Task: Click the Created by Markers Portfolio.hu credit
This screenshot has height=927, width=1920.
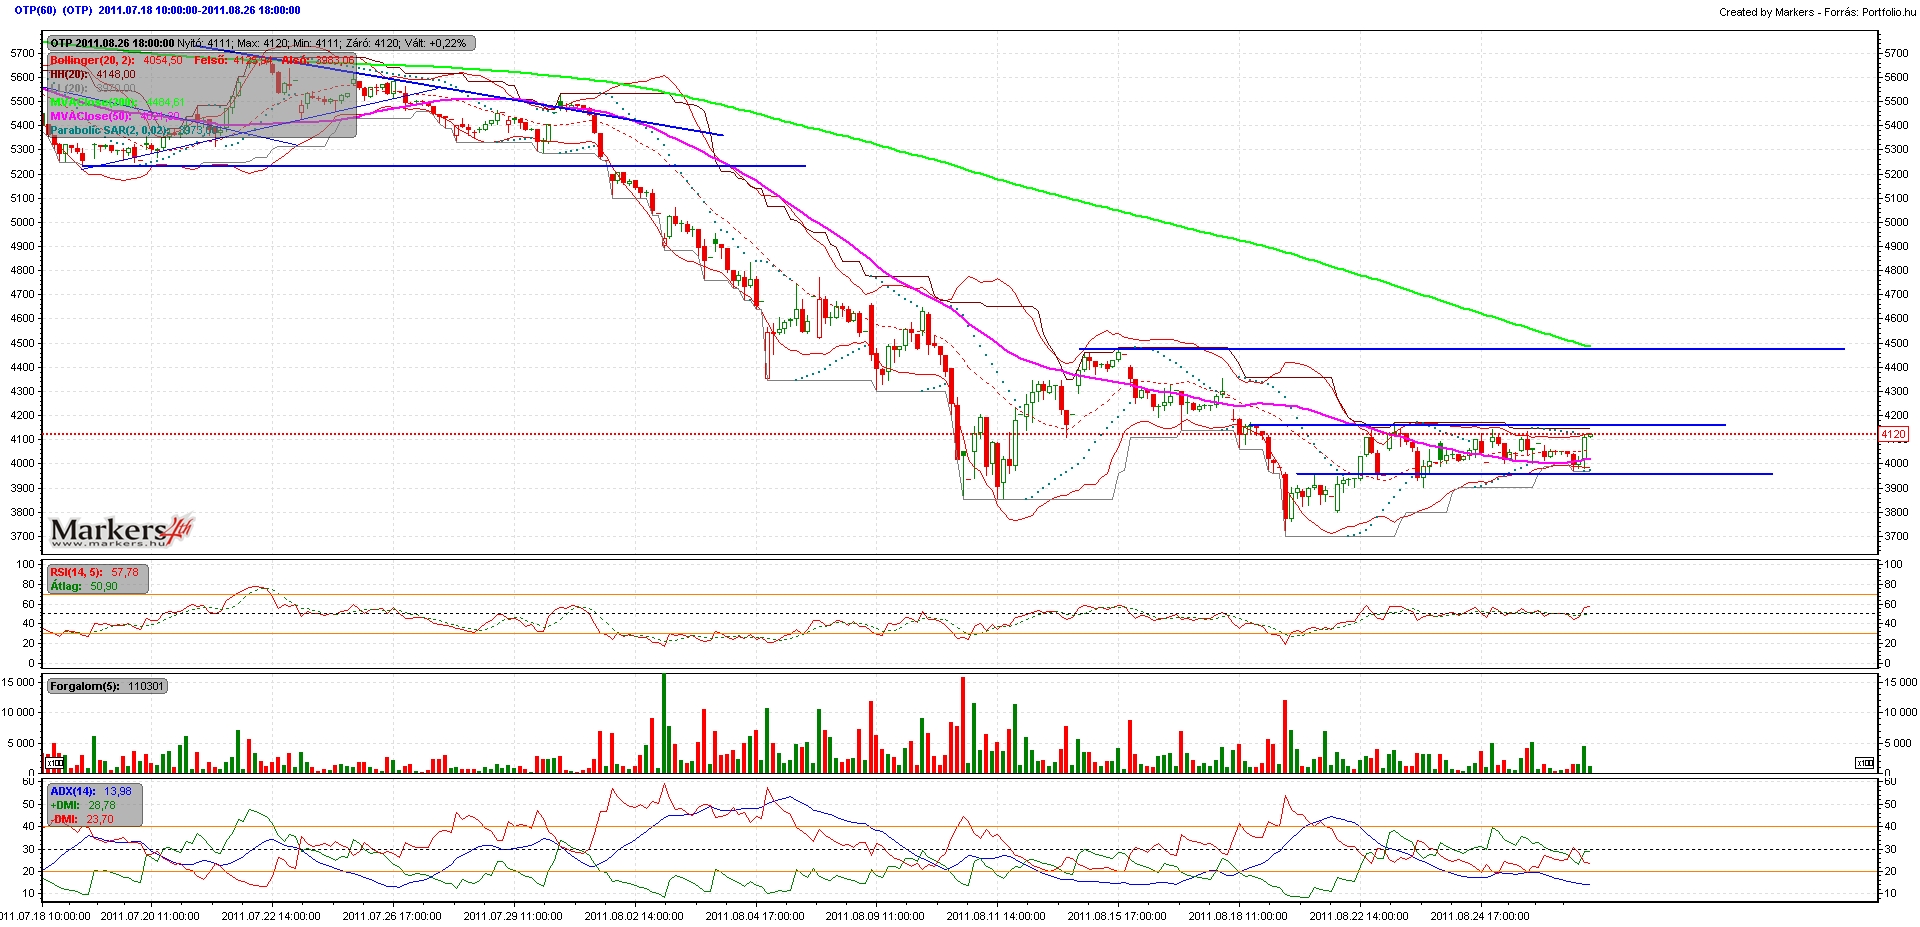Action: coord(1817,12)
